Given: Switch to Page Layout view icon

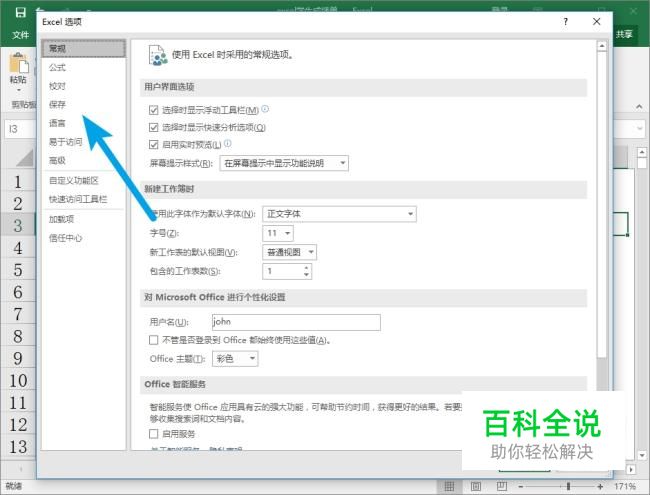Looking at the screenshot, I should pyautogui.click(x=476, y=486).
